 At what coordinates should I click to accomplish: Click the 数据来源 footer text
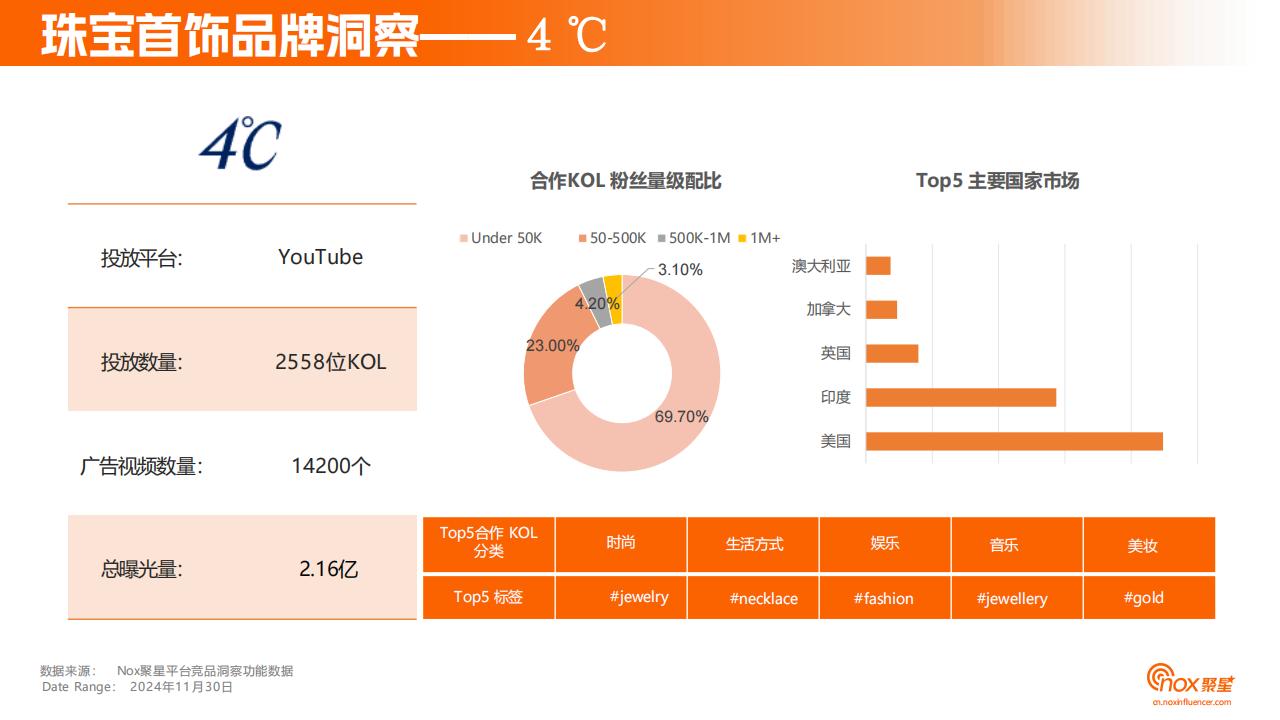[x=167, y=671]
